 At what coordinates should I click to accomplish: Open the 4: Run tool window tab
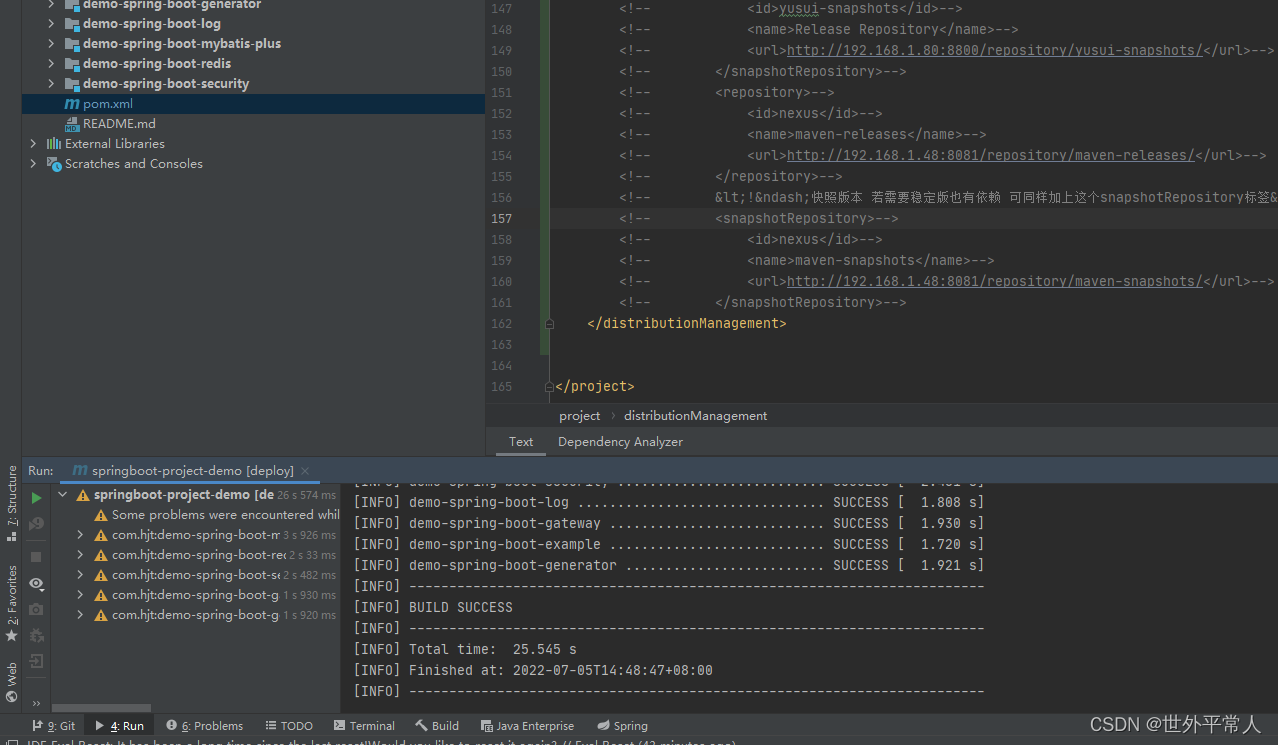(x=119, y=726)
